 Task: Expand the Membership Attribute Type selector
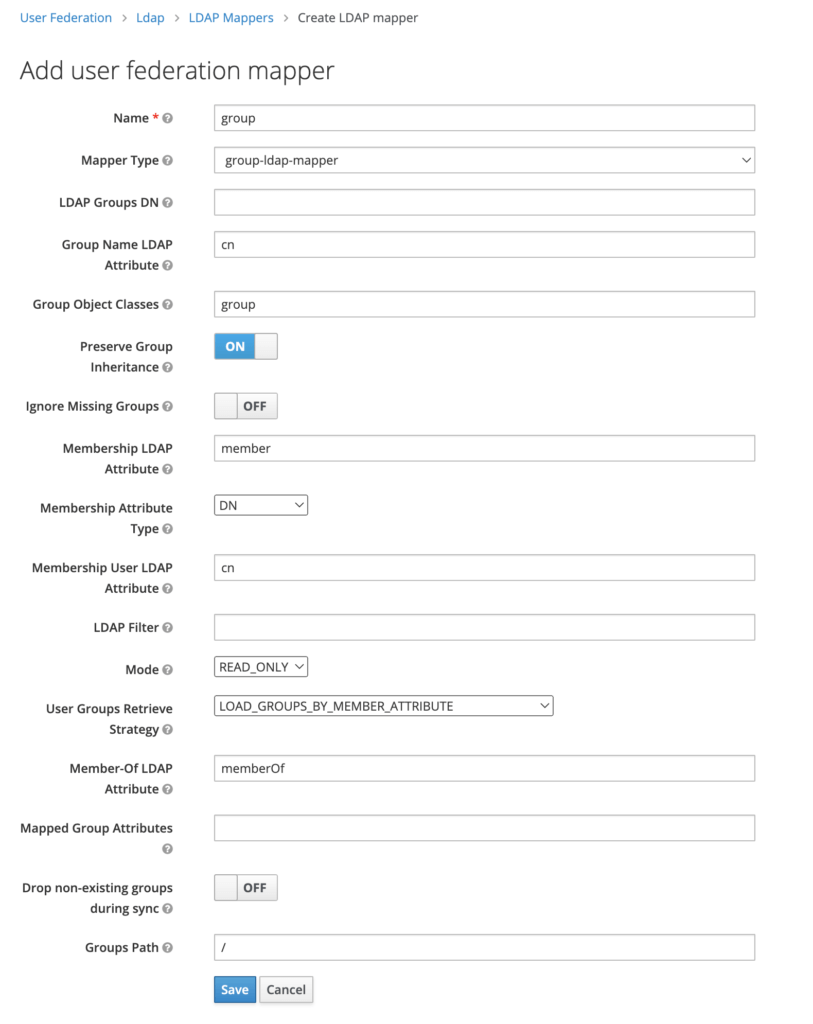pyautogui.click(x=260, y=505)
